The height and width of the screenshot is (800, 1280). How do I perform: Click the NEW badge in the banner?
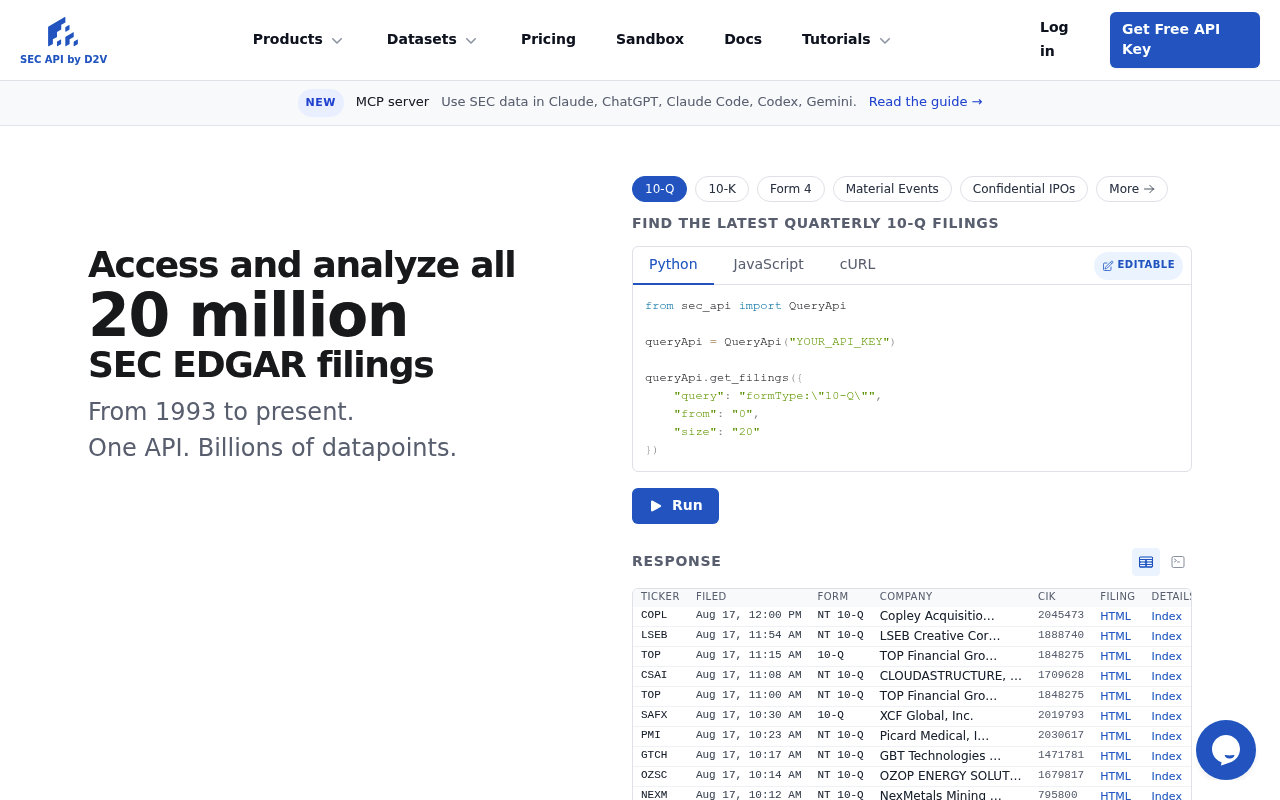tap(321, 102)
